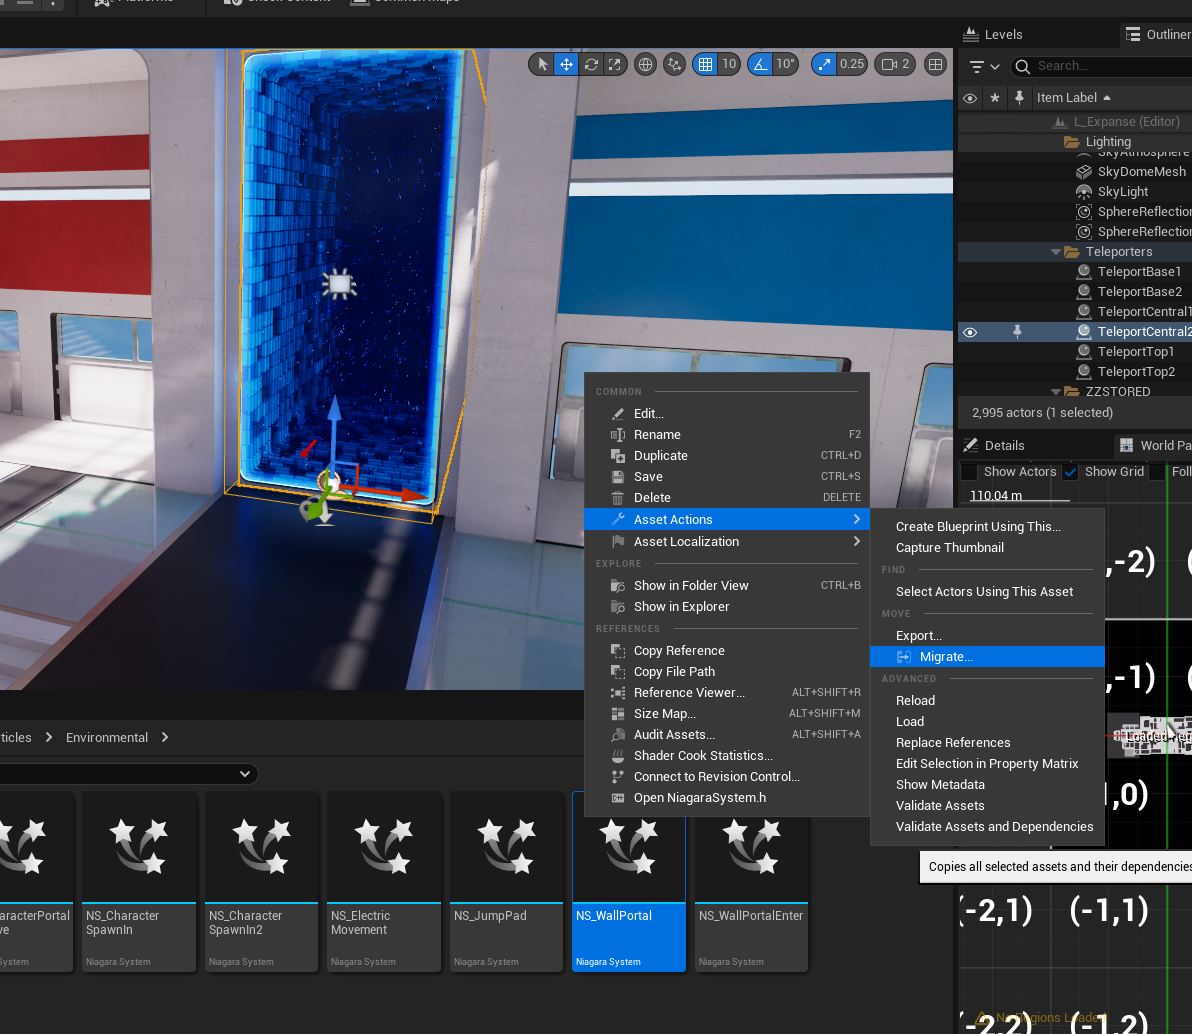Switch to the Details tab

point(1004,445)
